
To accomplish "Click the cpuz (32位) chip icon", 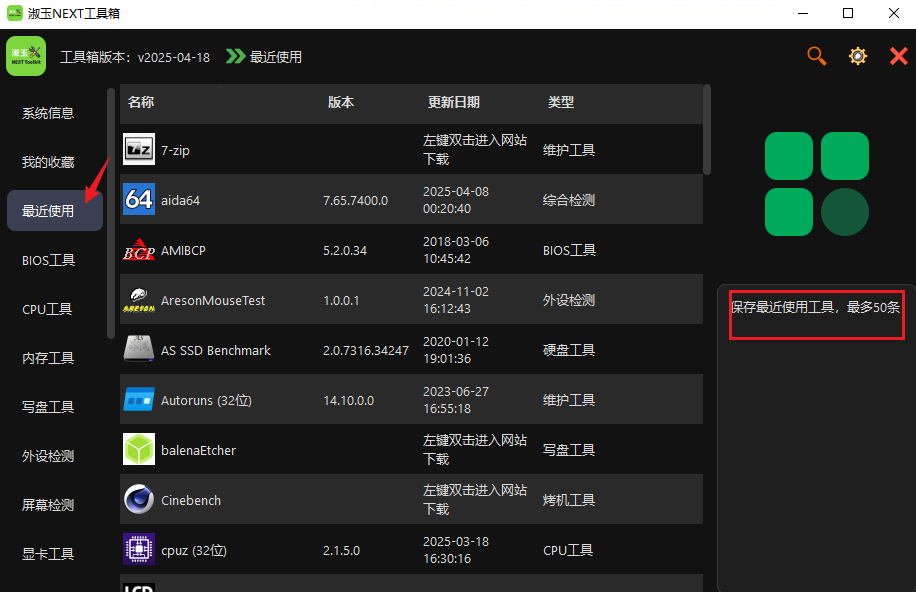I will click(139, 550).
